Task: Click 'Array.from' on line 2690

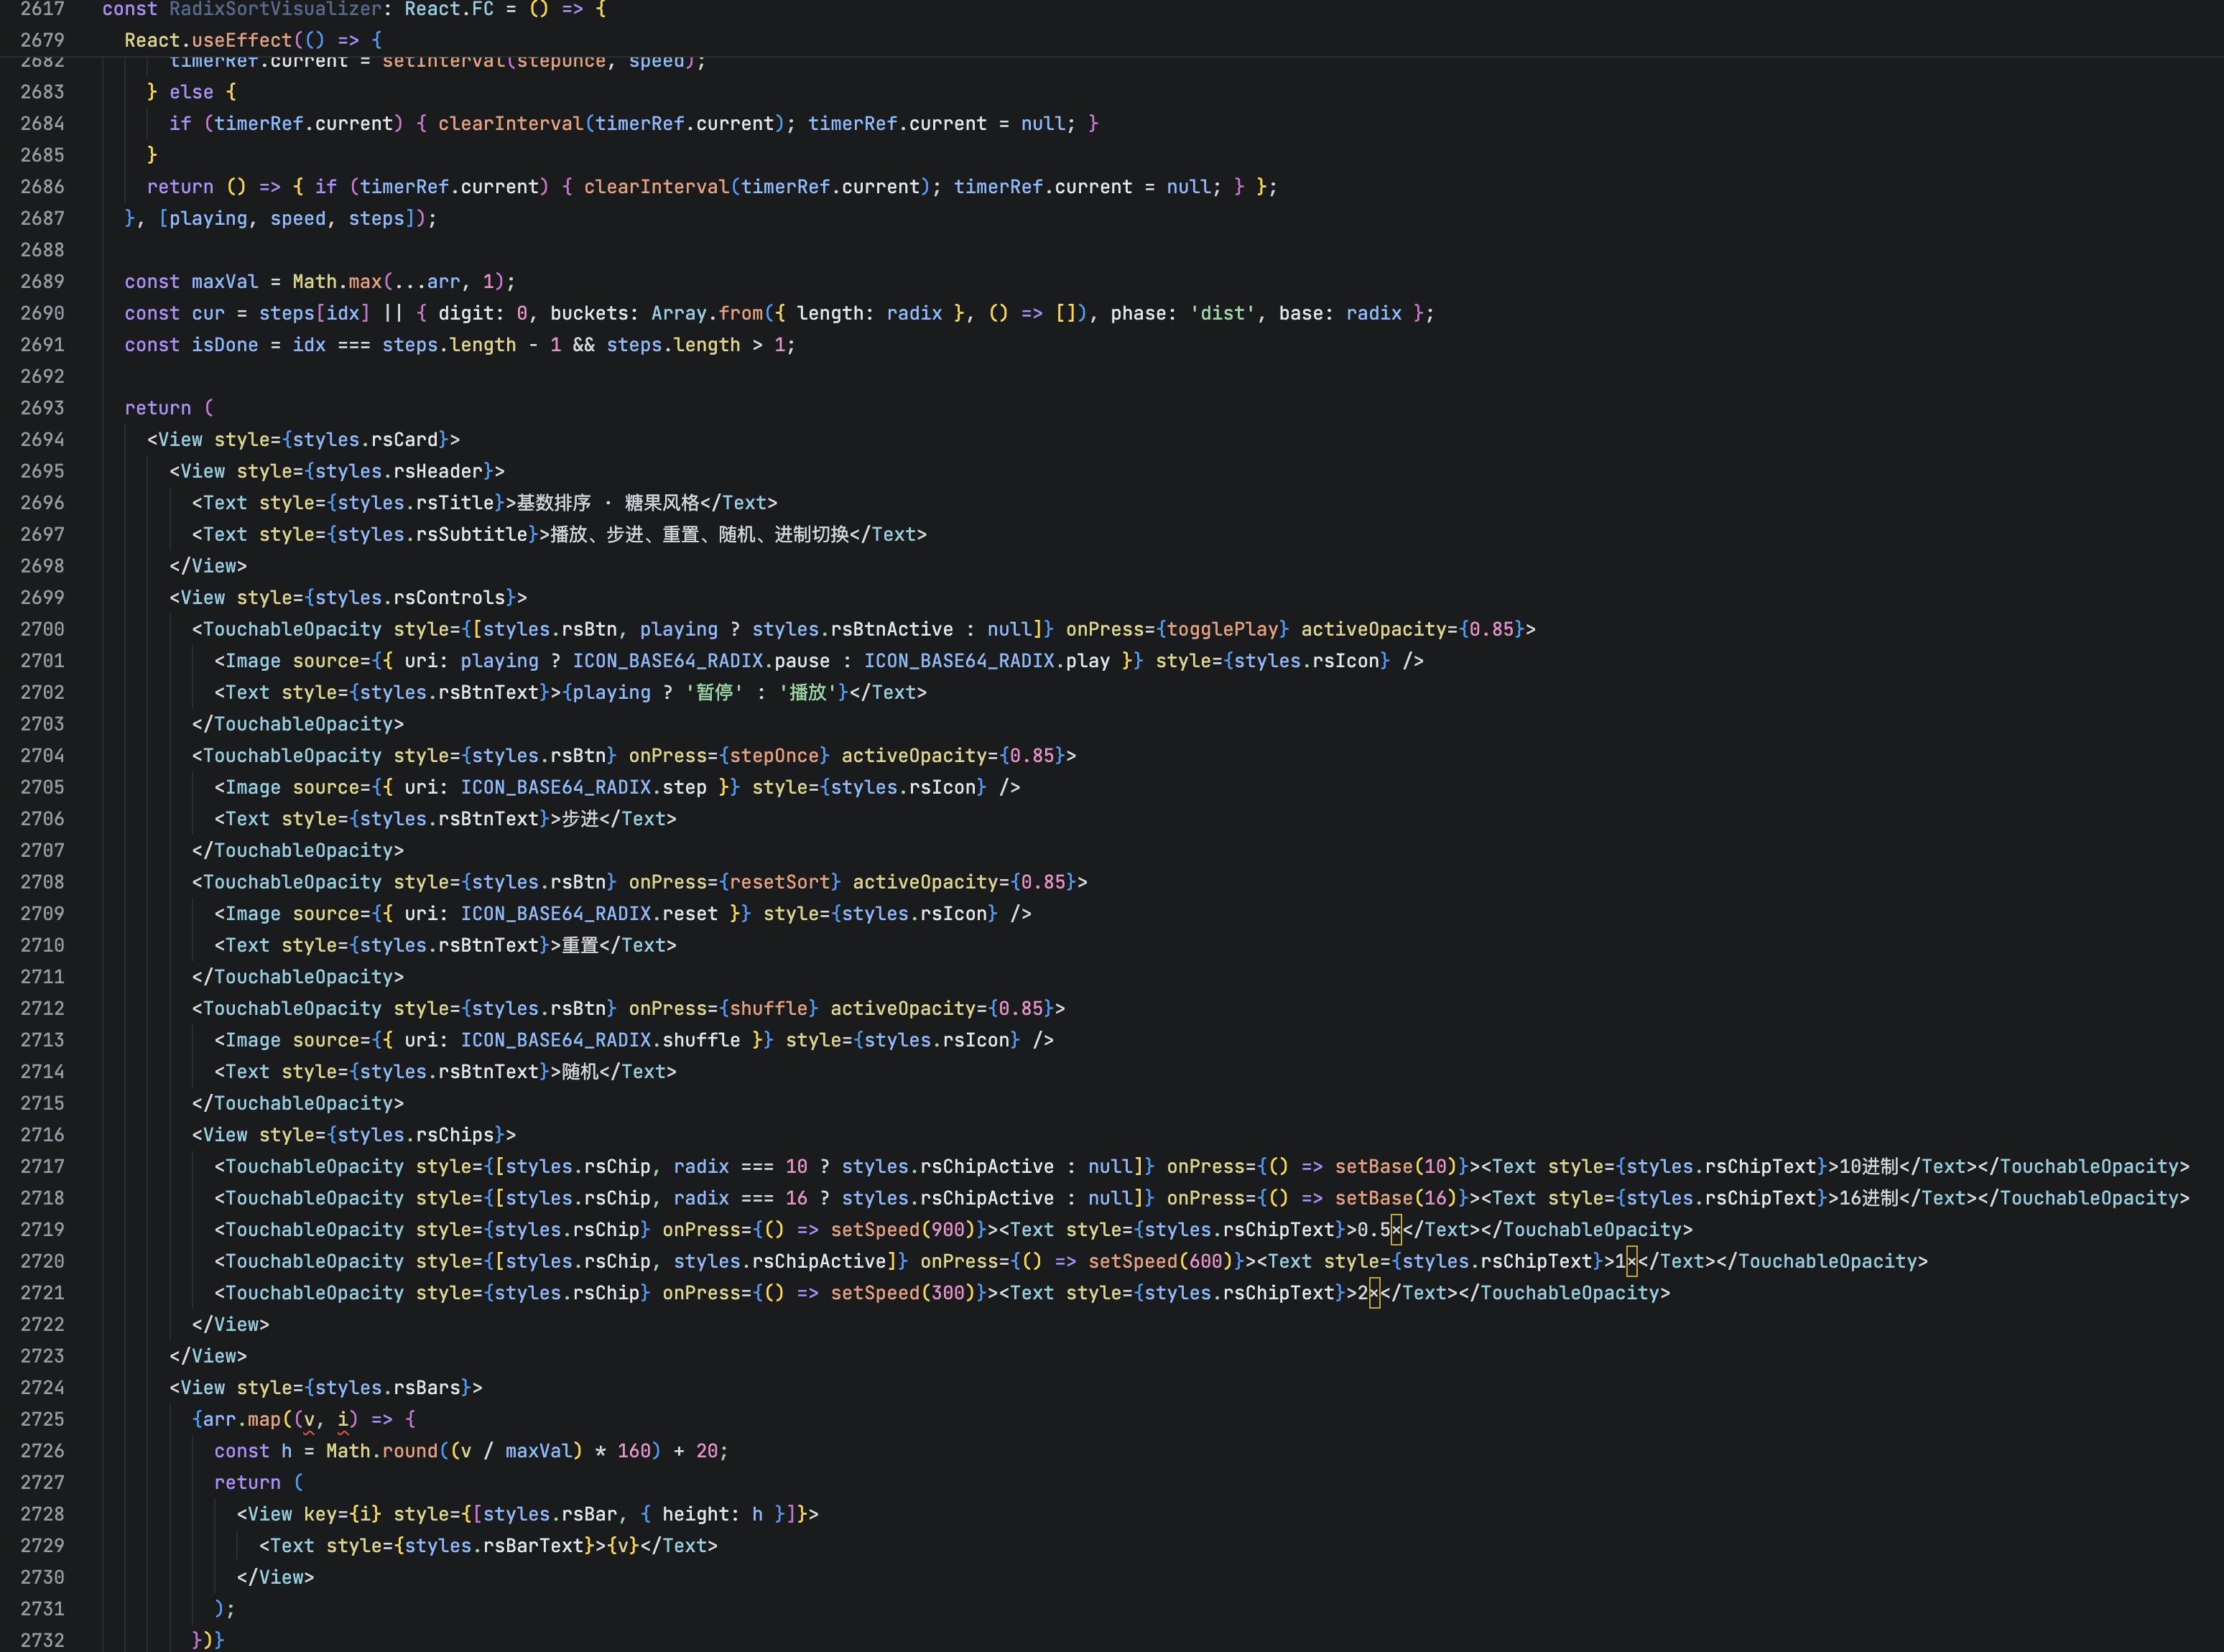Action: point(707,314)
